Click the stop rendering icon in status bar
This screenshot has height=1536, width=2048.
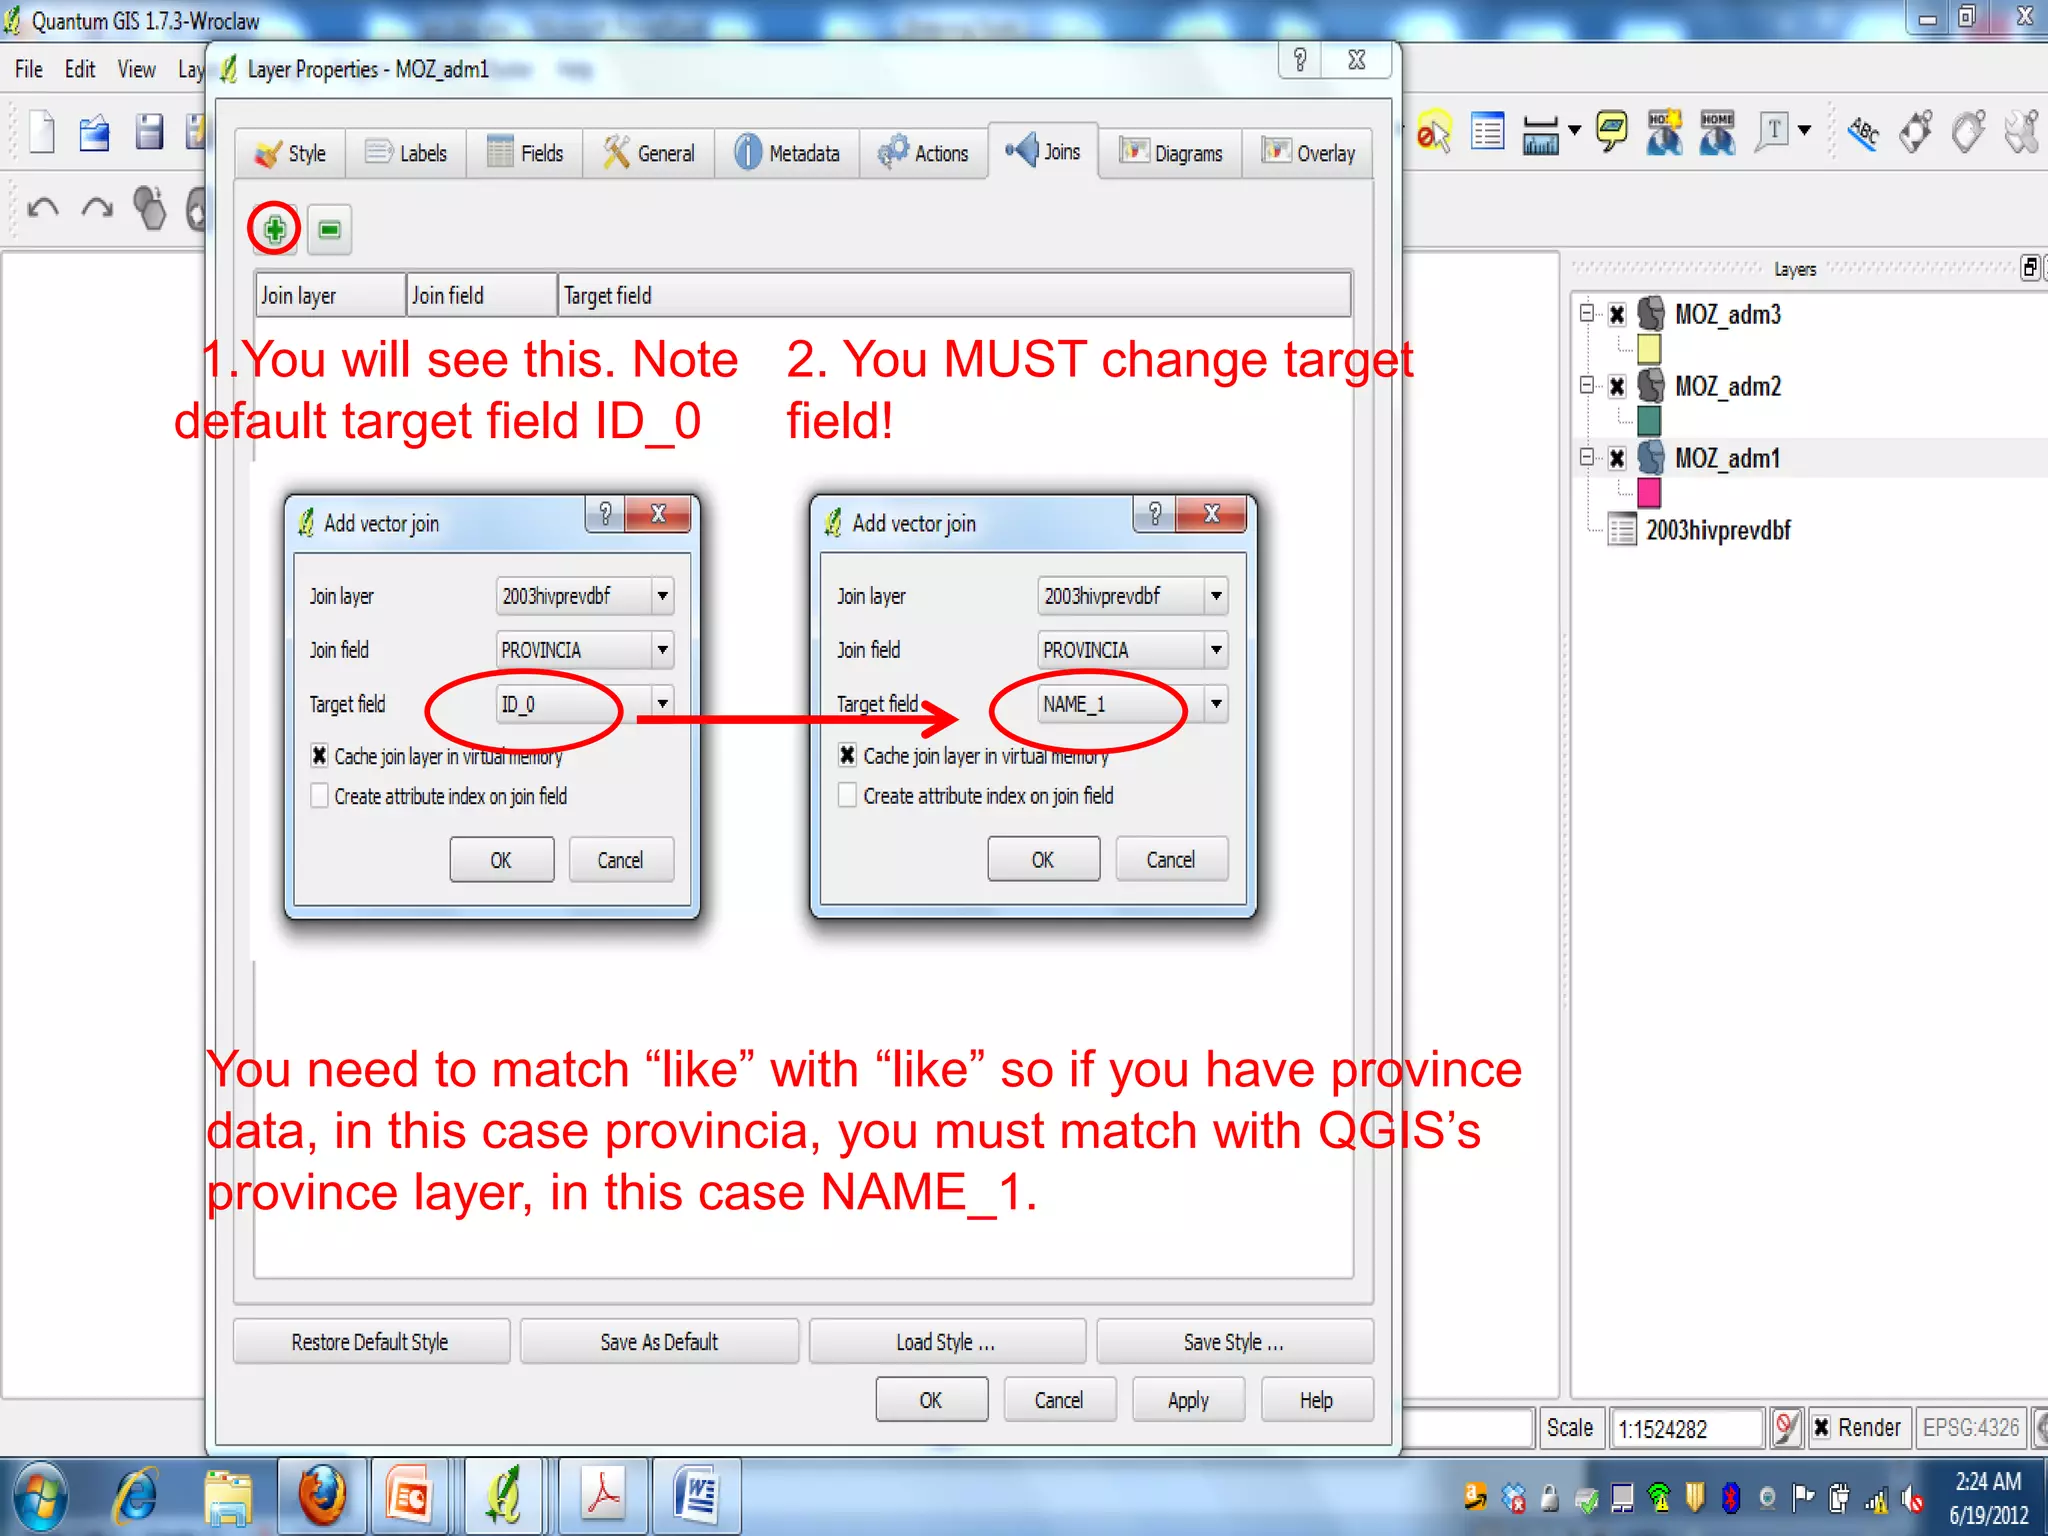coord(1786,1427)
